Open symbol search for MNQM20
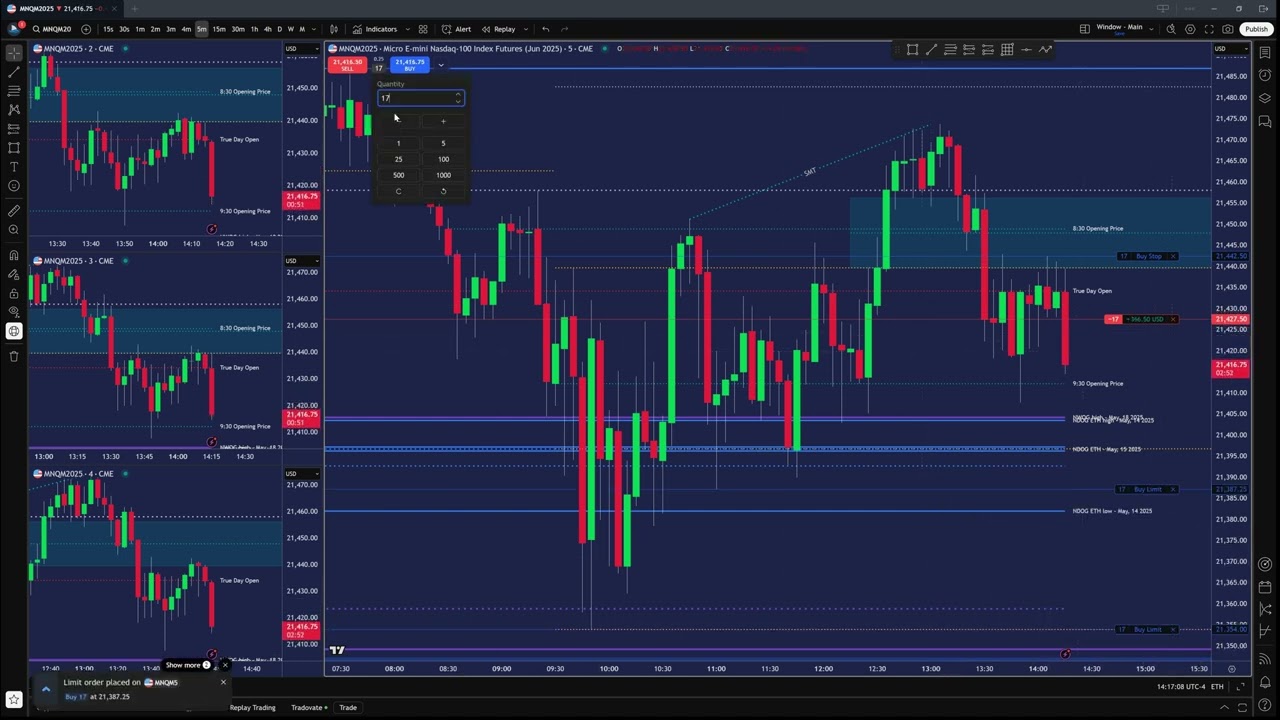 [51, 29]
